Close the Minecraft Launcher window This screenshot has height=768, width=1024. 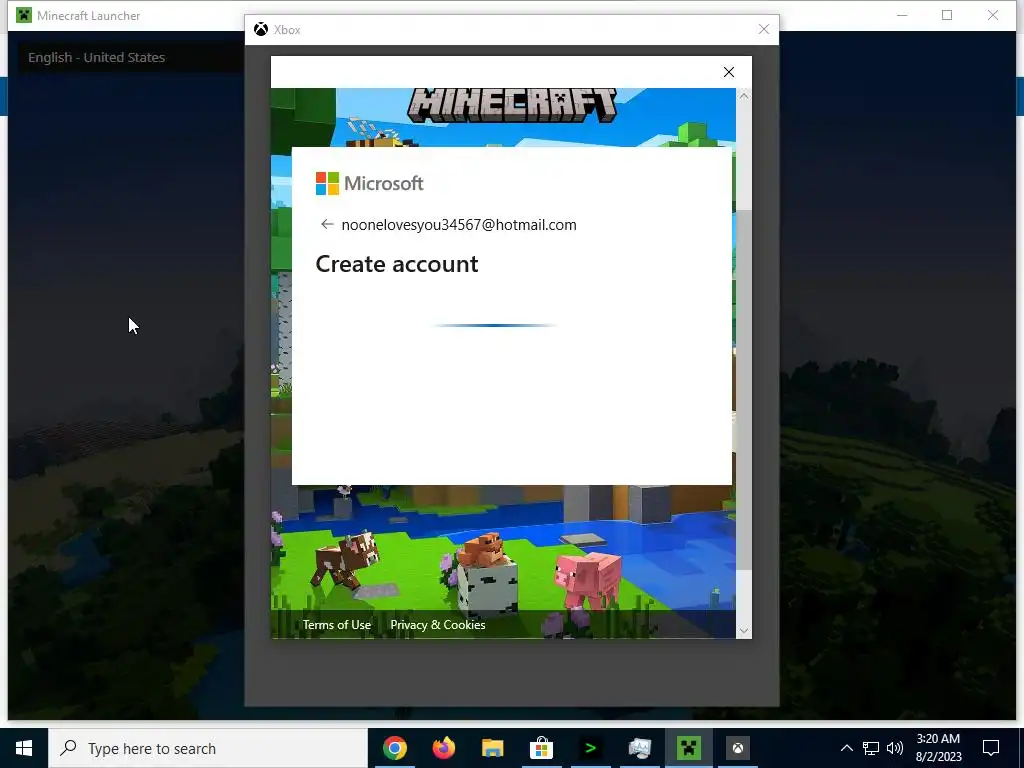click(x=993, y=15)
